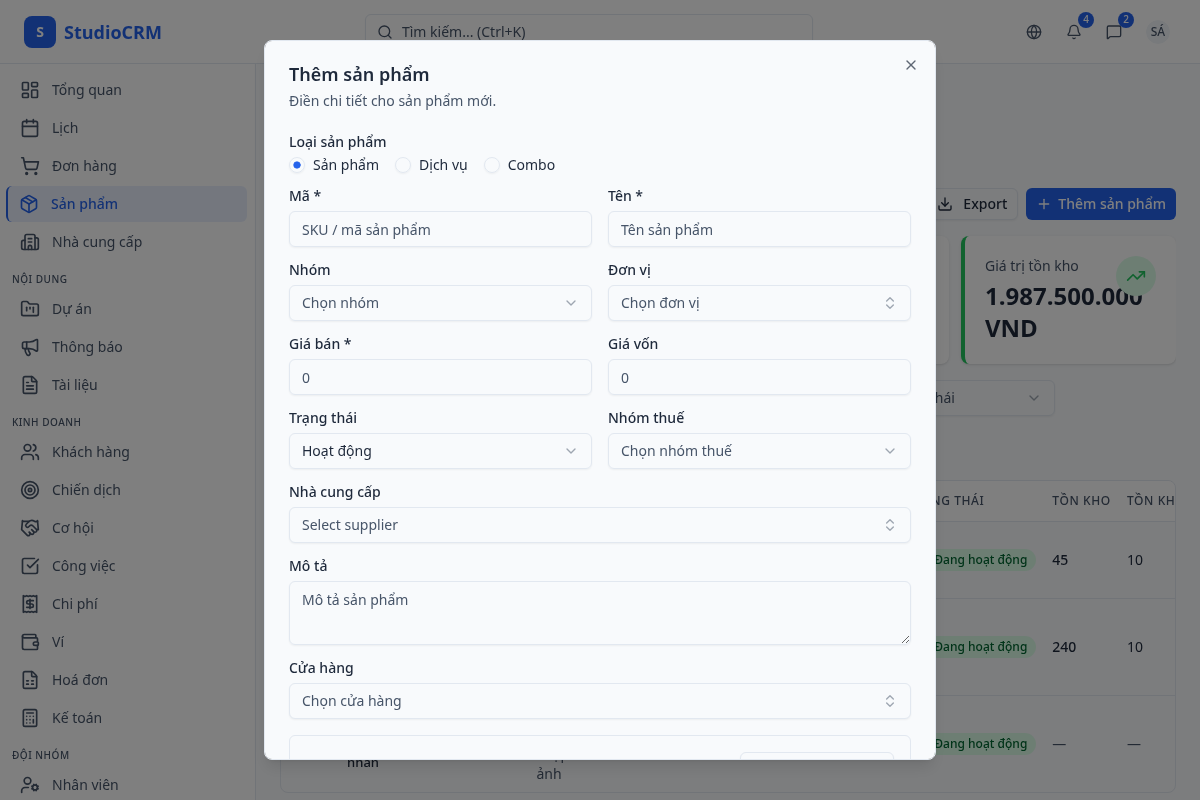1200x800 pixels.
Task: Close the Thêm sản phẩm dialog
Action: pyautogui.click(x=911, y=65)
